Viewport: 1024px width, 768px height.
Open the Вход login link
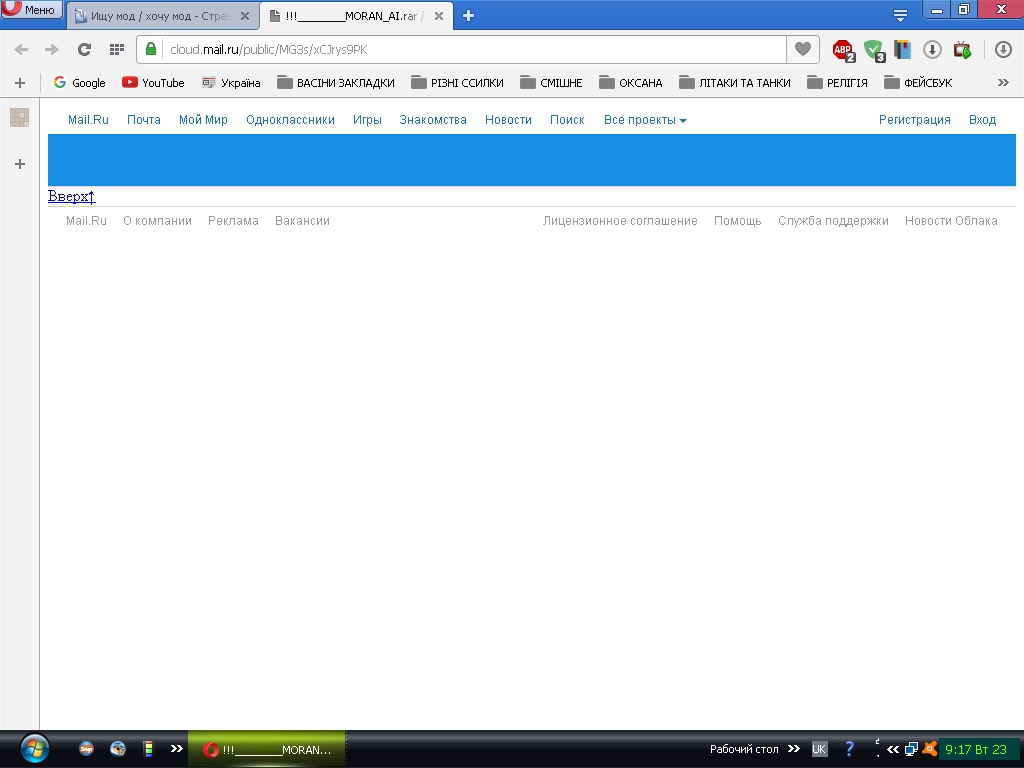click(982, 120)
